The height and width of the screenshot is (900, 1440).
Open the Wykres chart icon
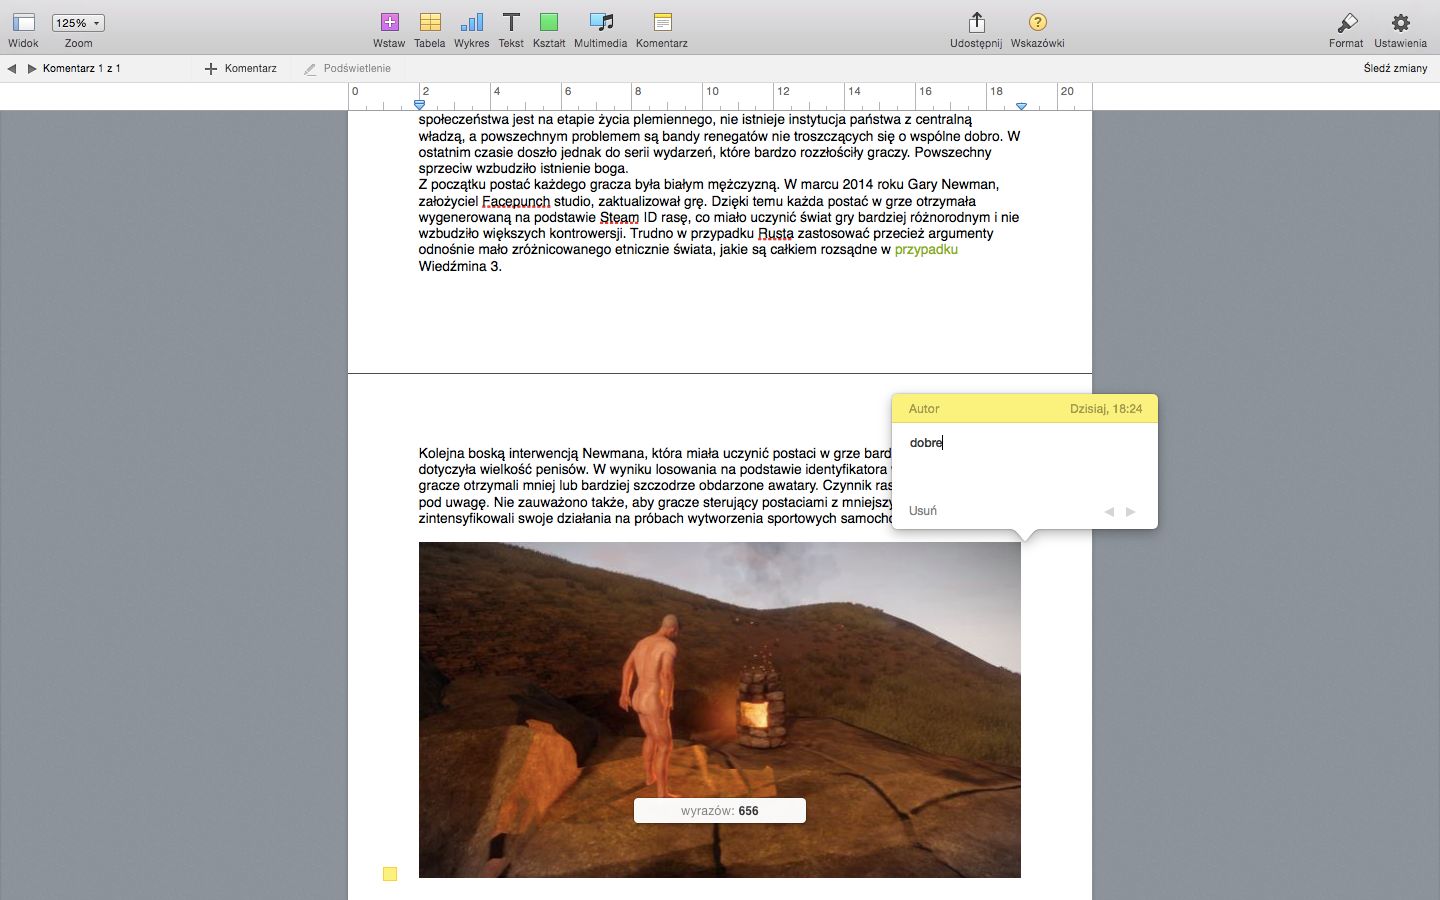click(x=471, y=22)
